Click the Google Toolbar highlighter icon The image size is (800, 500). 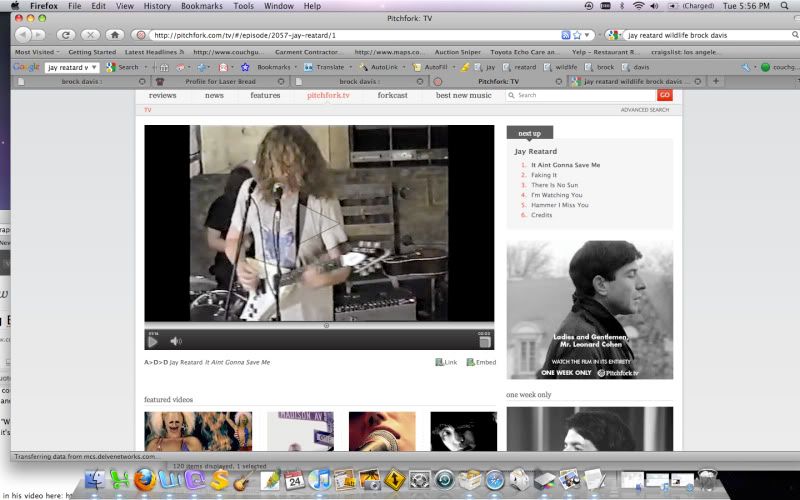click(x=465, y=67)
